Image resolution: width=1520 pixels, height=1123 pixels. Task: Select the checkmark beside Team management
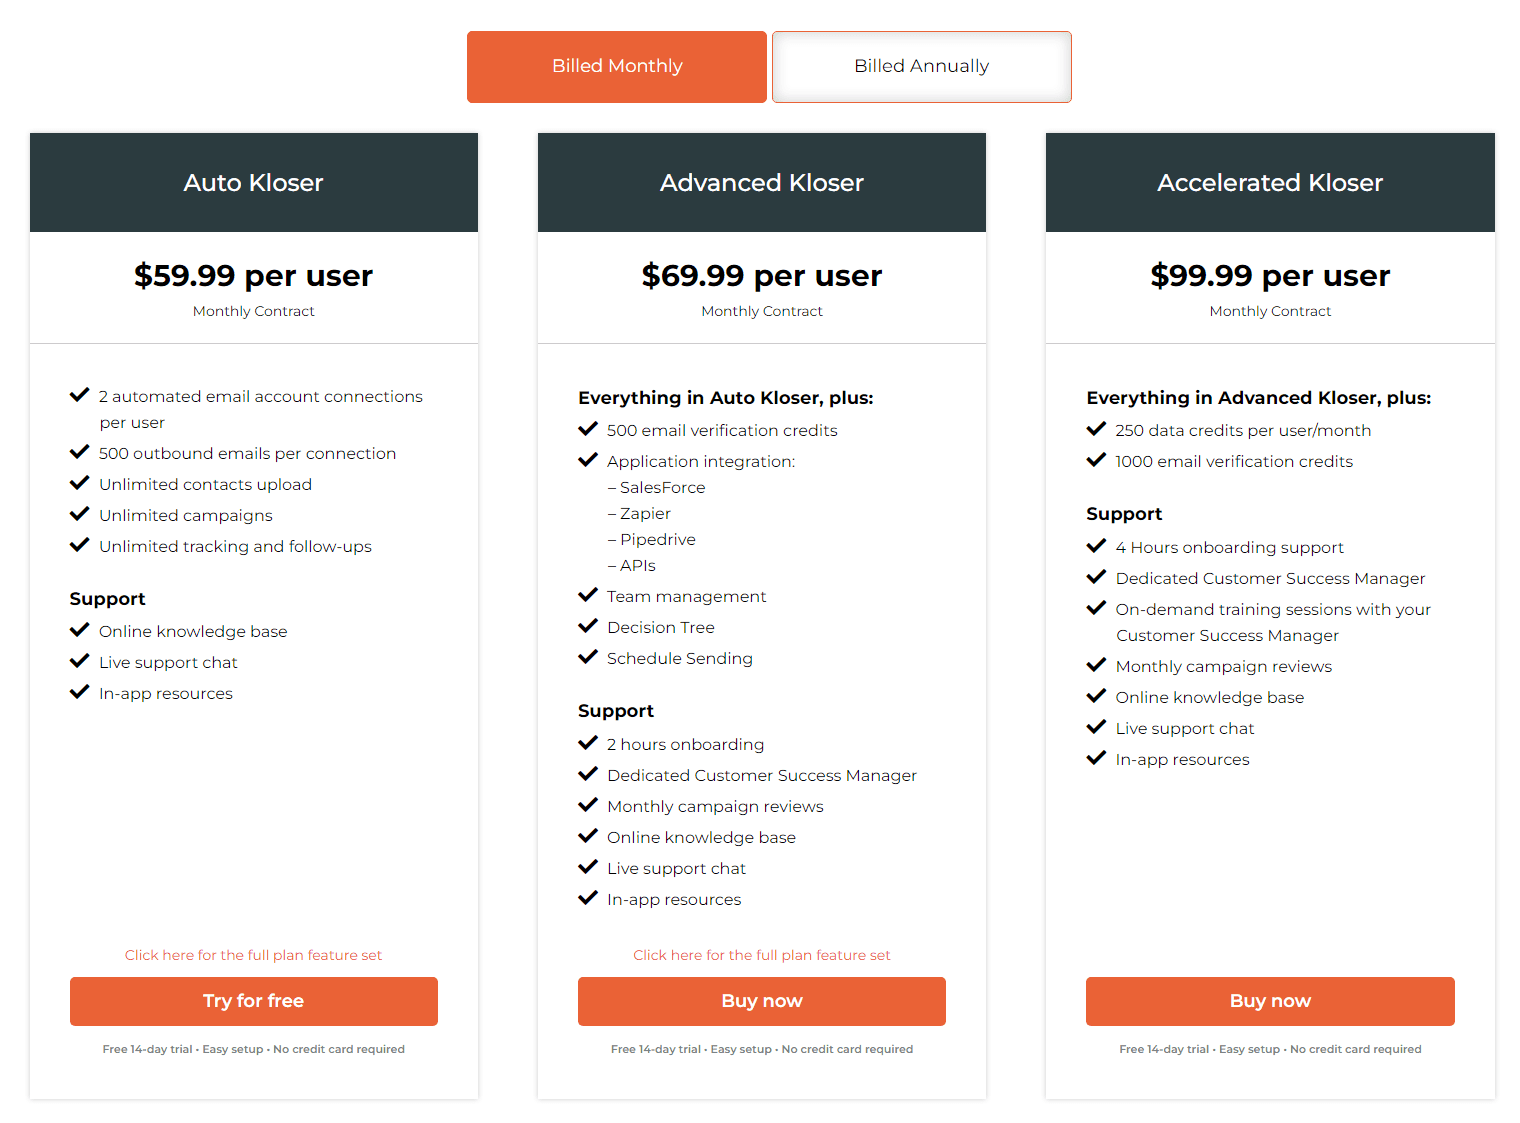coord(588,594)
